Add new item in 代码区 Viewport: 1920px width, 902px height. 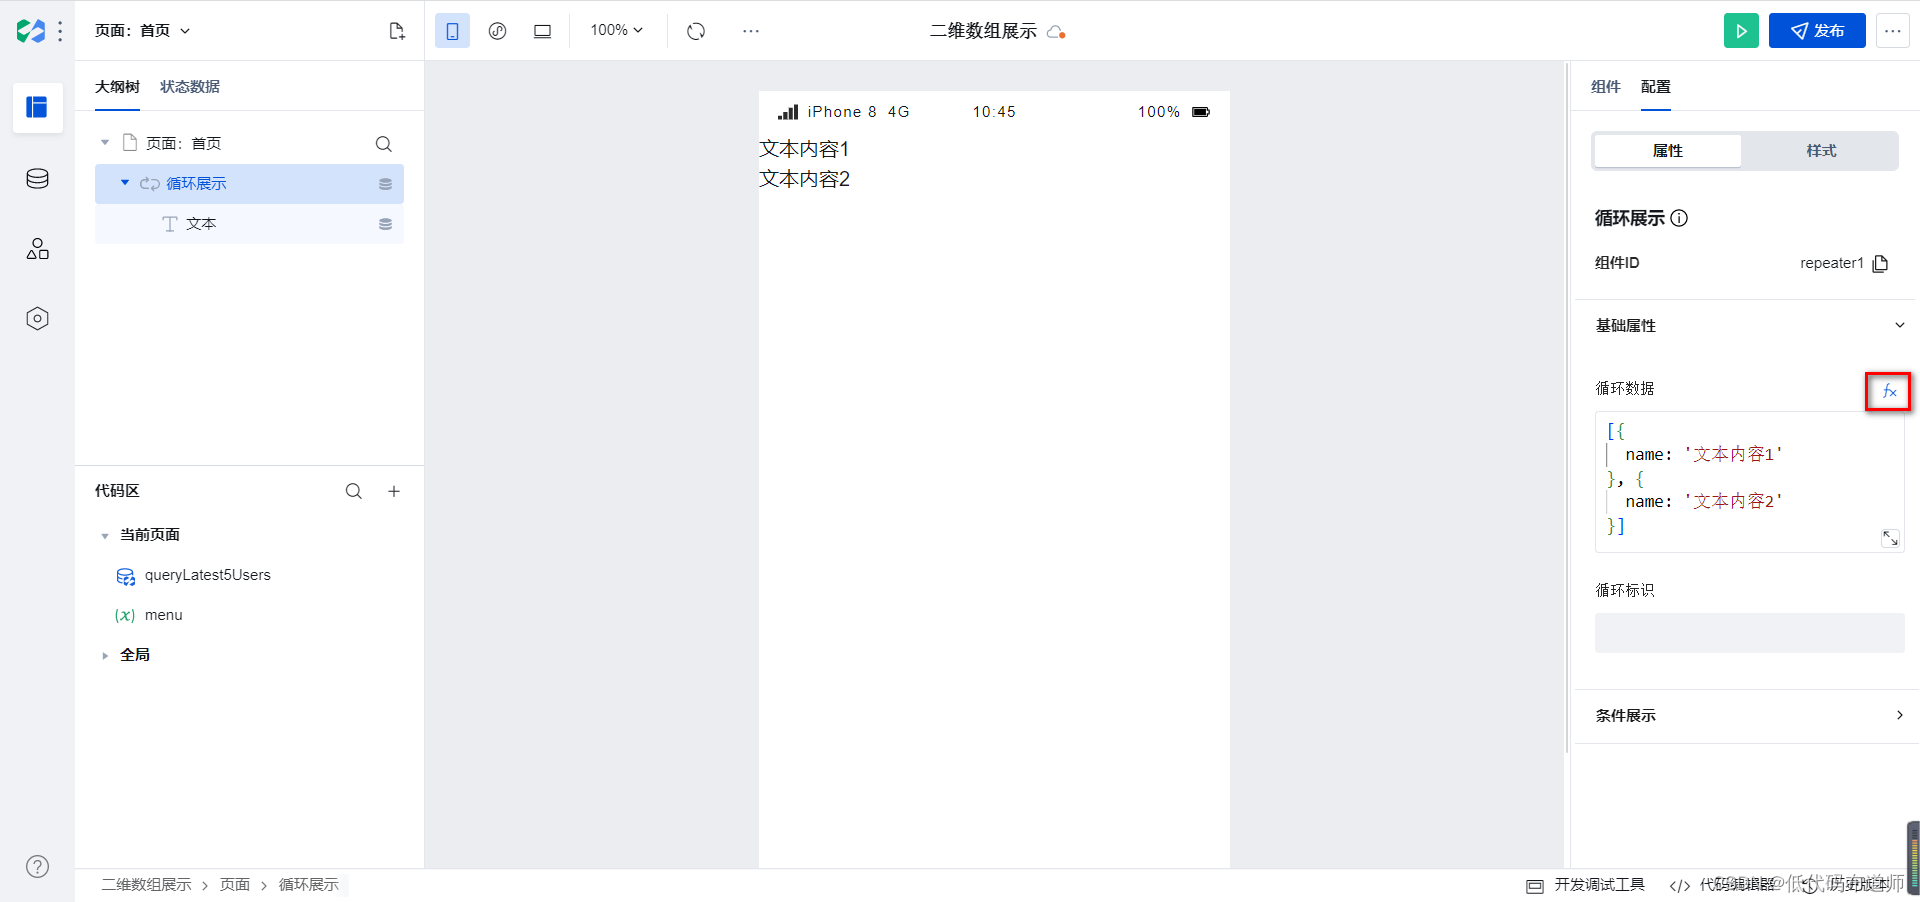pyautogui.click(x=394, y=491)
